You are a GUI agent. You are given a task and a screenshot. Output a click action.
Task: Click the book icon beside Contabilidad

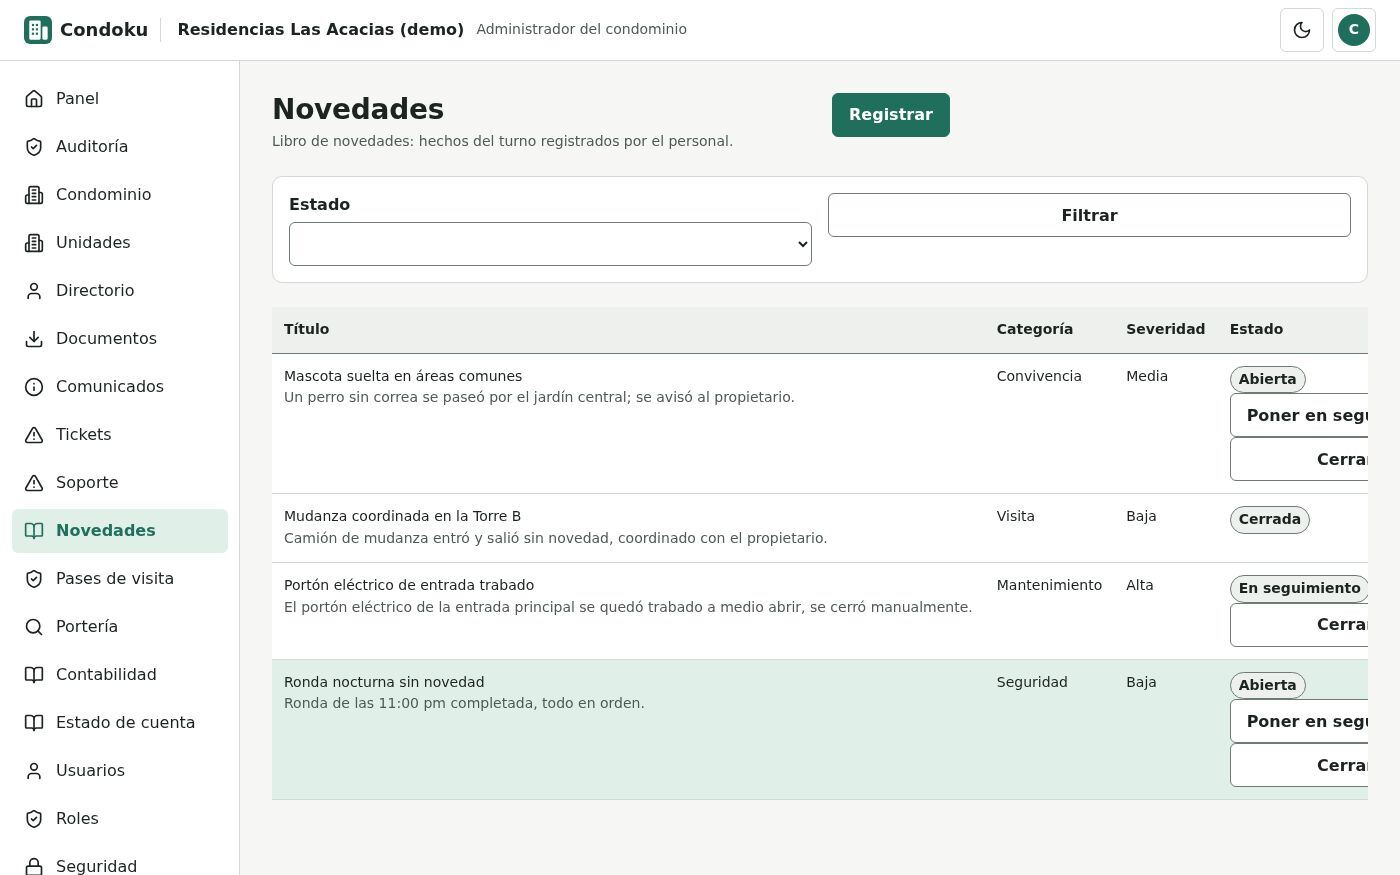coord(34,674)
